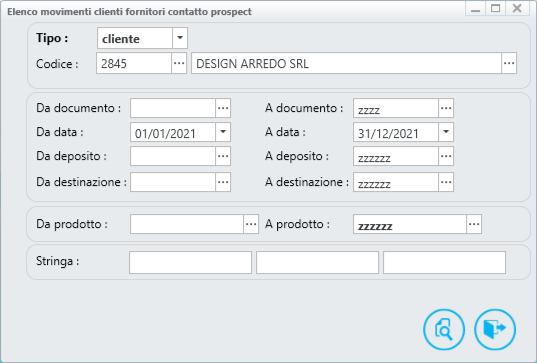Open lookup beside DESIGN ARREDO SRL field
The width and height of the screenshot is (537, 363).
pos(509,63)
